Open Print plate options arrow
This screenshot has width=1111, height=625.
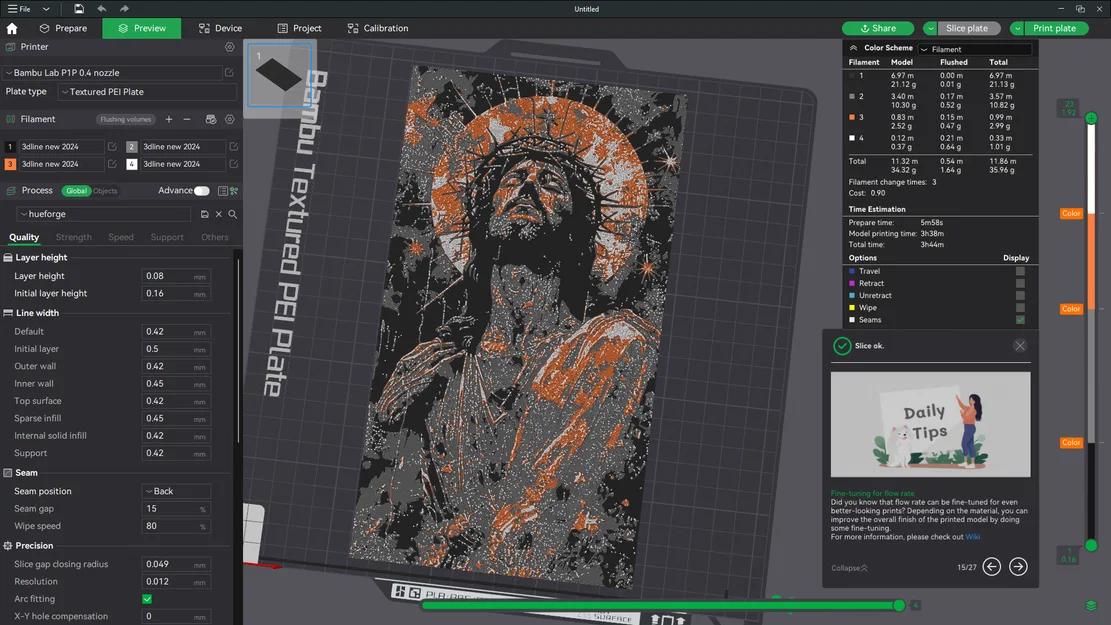coord(1017,28)
